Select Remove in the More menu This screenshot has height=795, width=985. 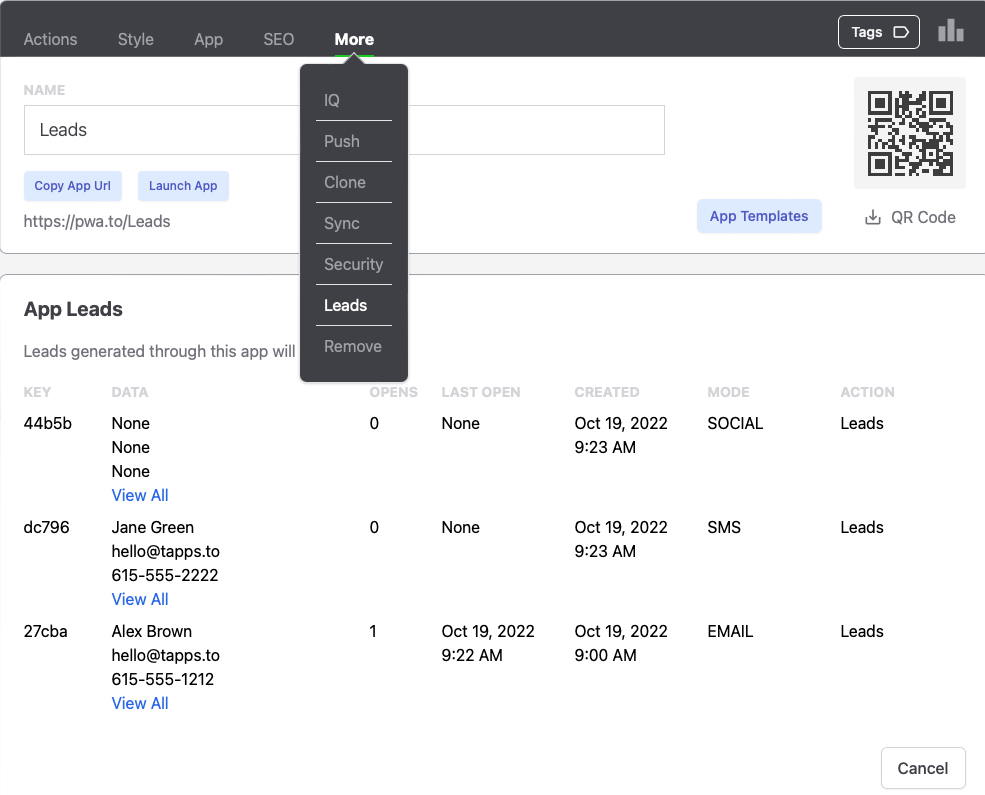(353, 346)
